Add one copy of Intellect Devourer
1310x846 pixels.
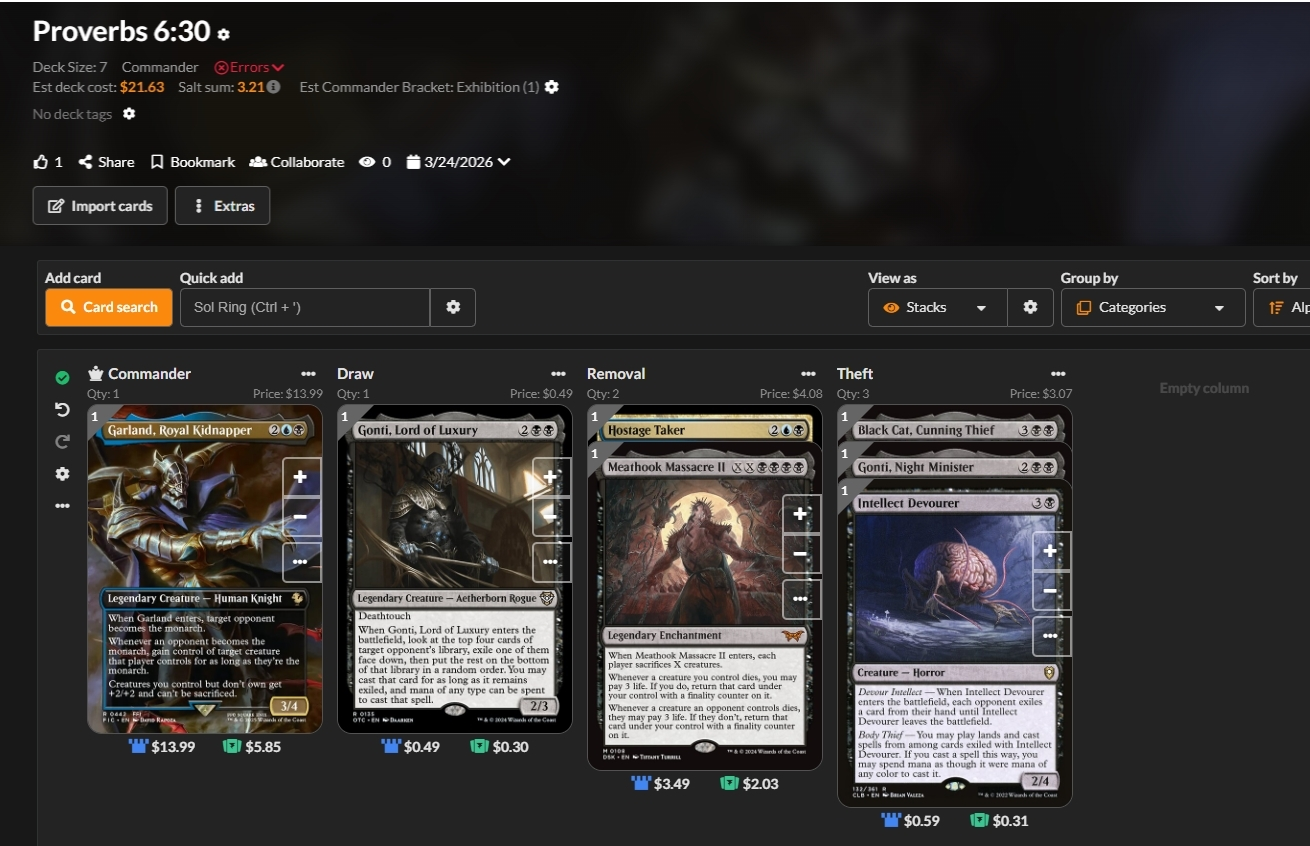1051,551
